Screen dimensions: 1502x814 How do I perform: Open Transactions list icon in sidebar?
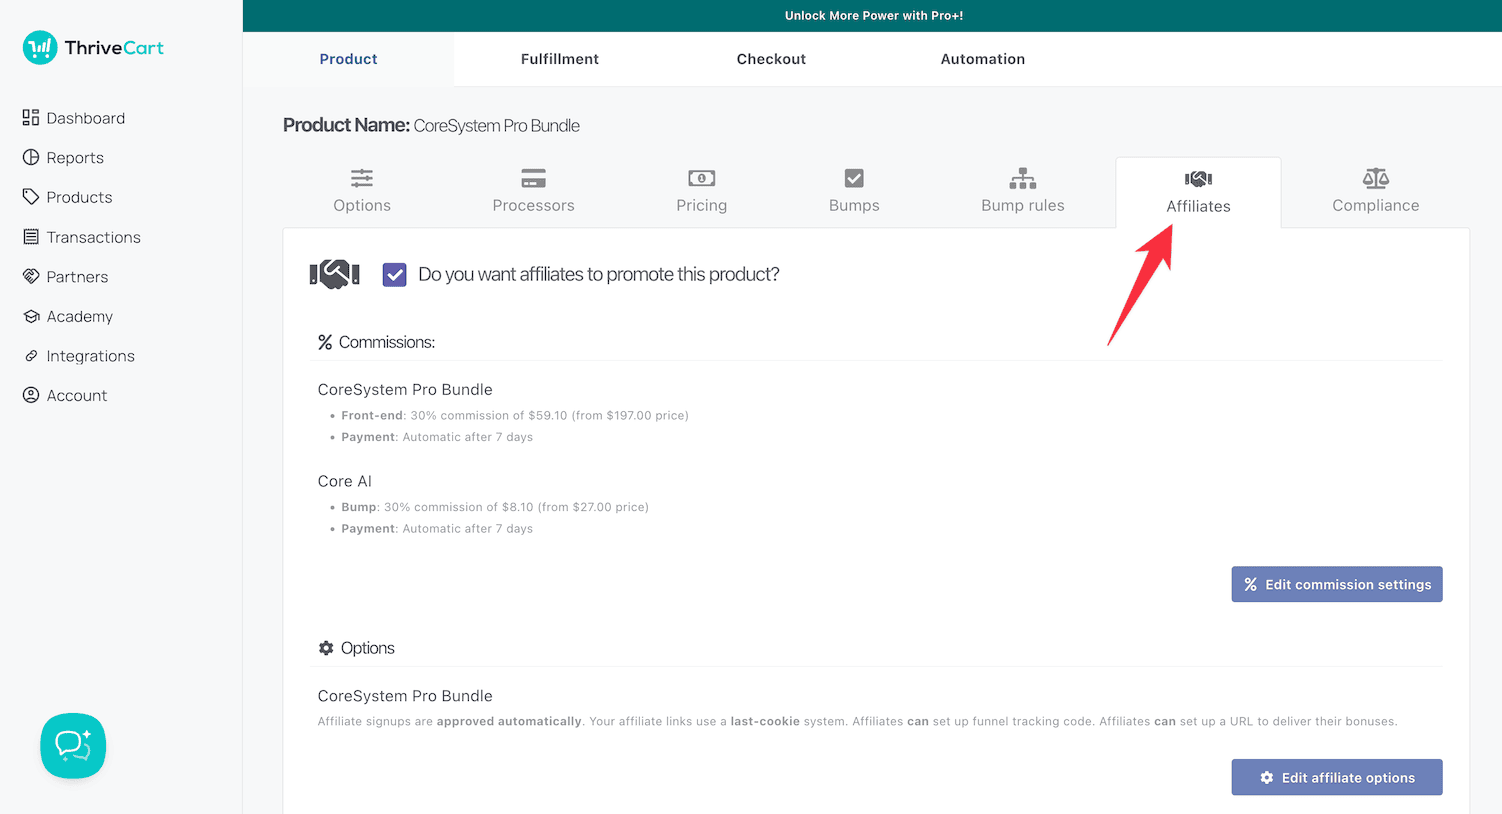pos(31,237)
